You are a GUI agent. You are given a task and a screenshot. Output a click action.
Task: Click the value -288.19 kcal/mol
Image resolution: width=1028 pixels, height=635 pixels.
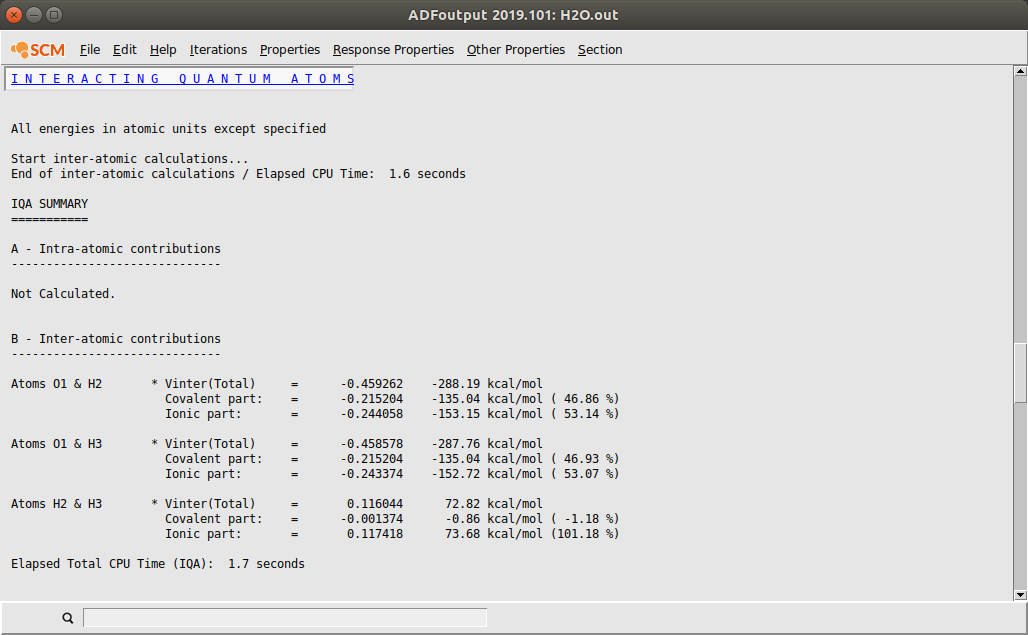(487, 384)
